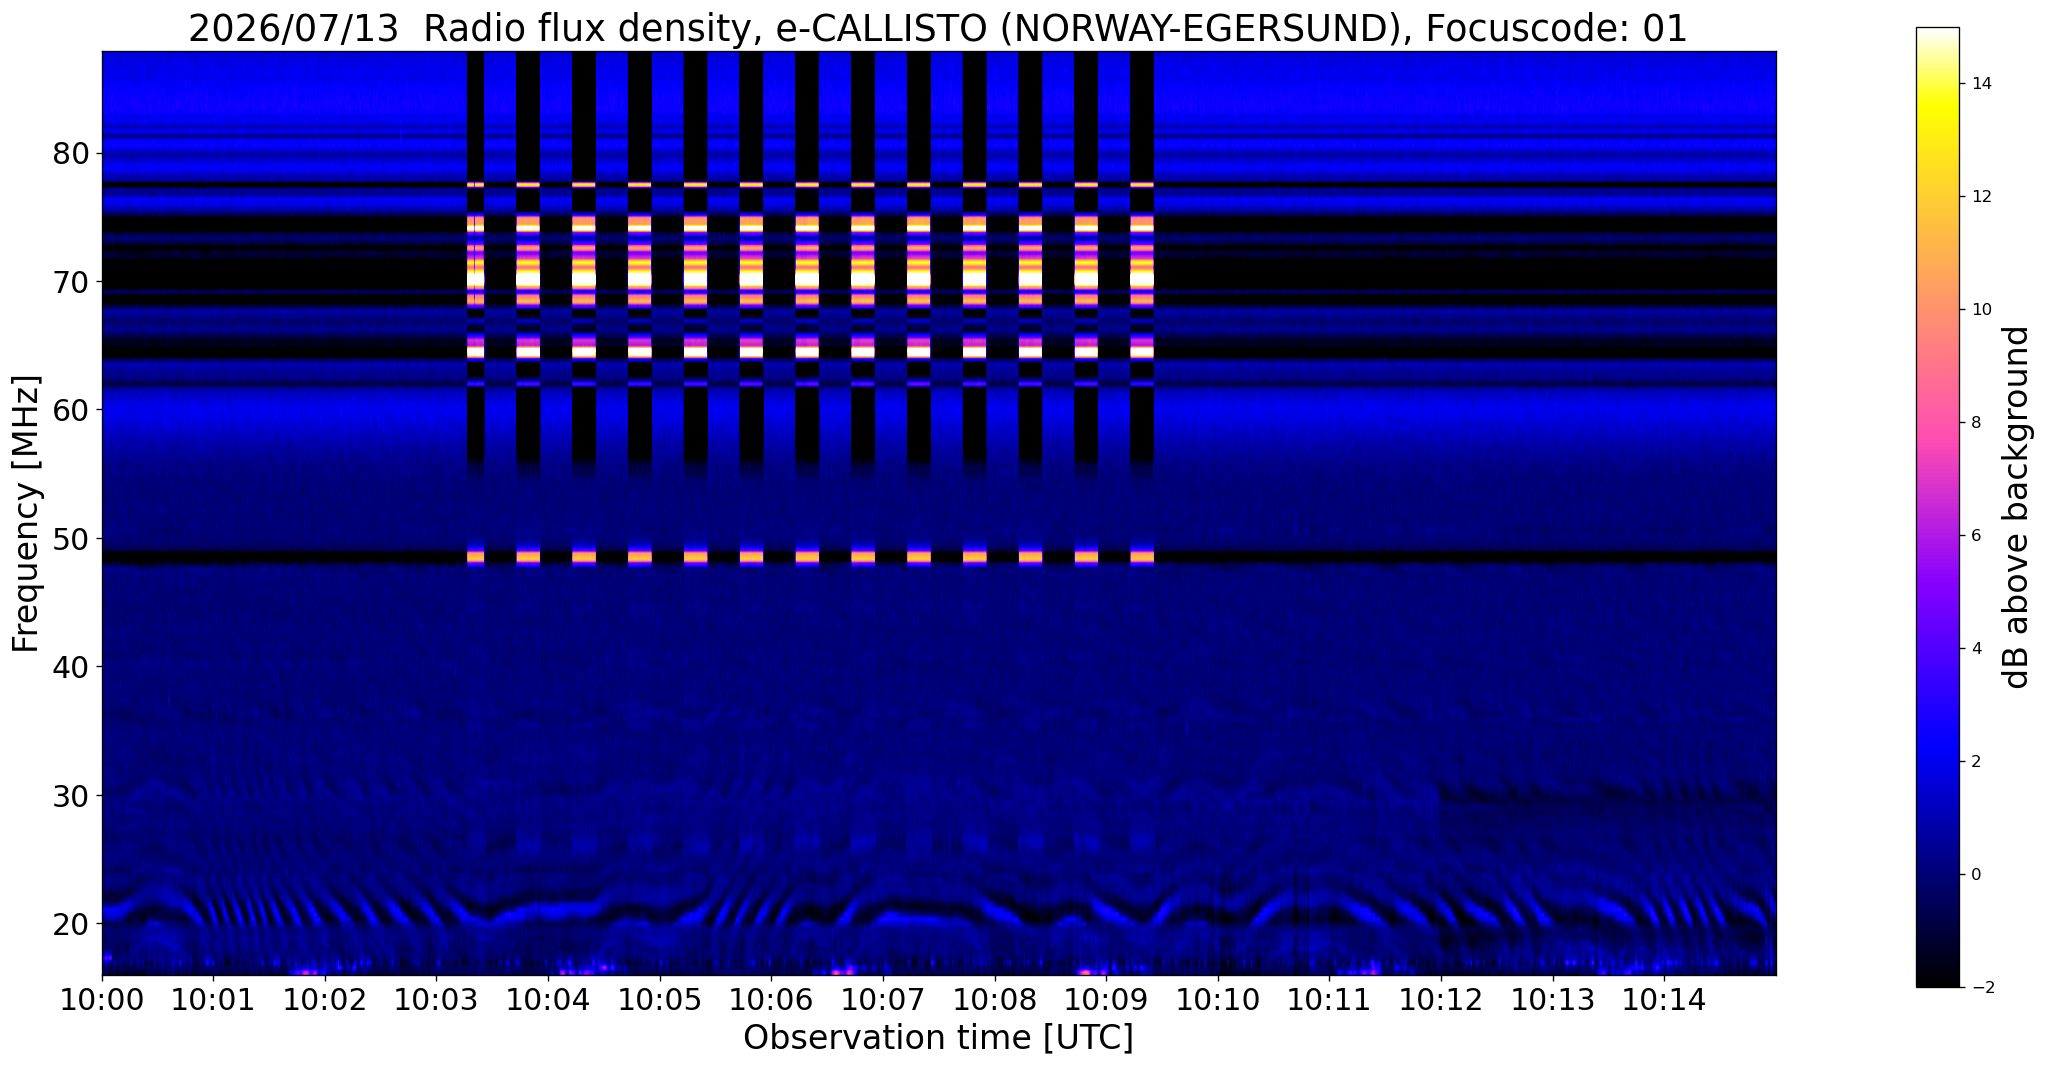Click the plot title mentioning NORWAY-EGERSUND
This screenshot has width=2047, height=1067.
[x=938, y=28]
